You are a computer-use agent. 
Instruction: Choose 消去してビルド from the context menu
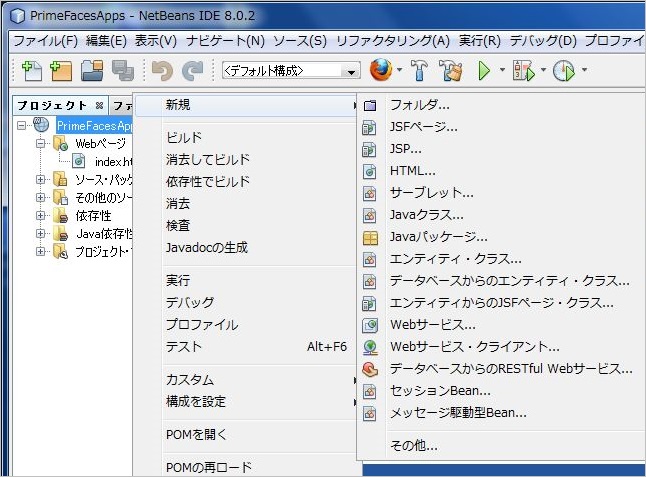[x=246, y=159]
